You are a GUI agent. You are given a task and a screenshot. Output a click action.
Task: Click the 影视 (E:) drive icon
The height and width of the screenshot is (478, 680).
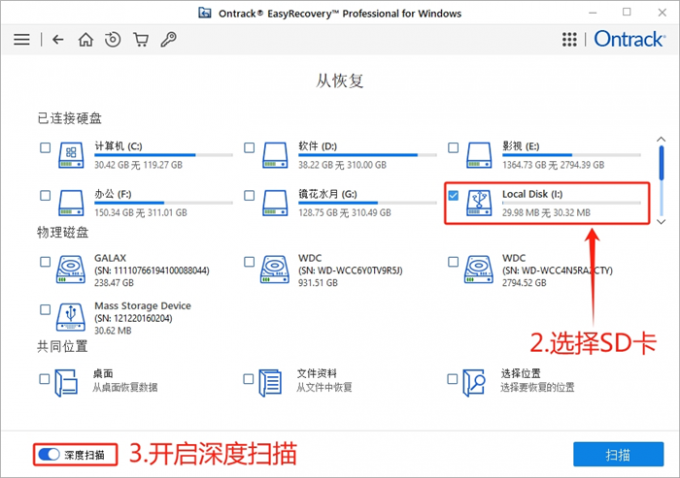479,155
